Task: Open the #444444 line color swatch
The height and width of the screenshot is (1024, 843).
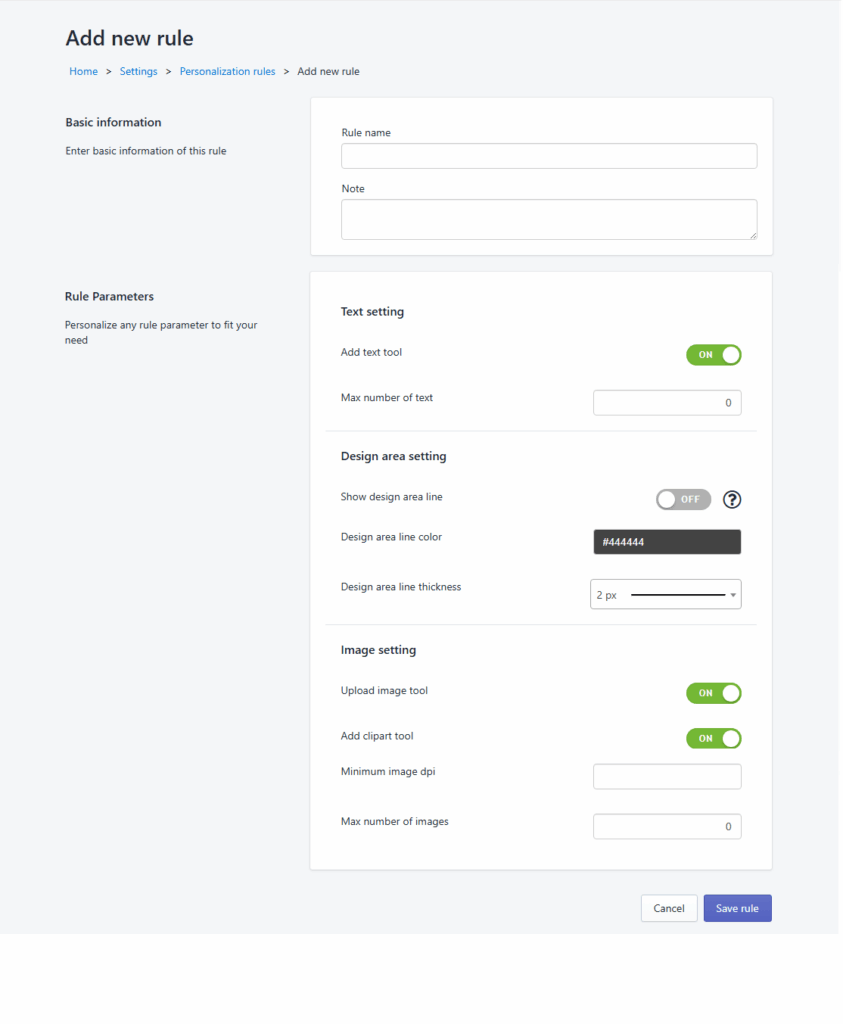Action: (667, 542)
